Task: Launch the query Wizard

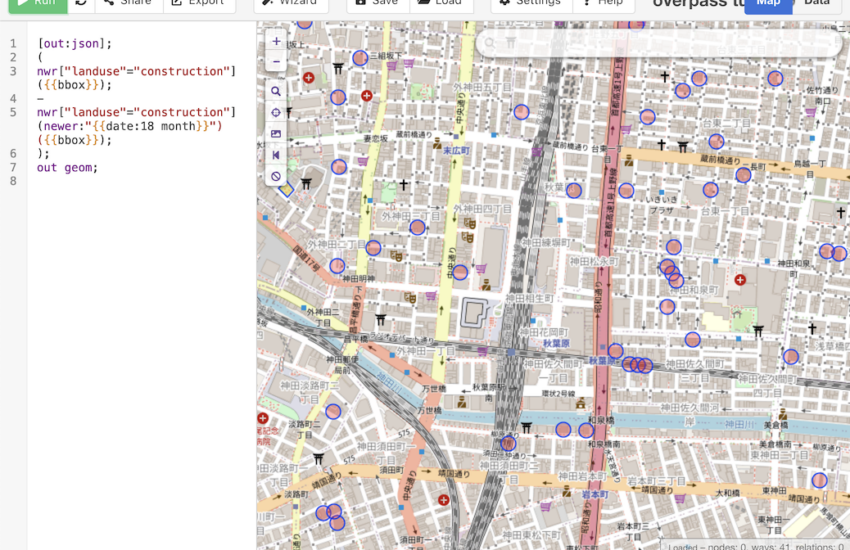Action: [x=289, y=3]
